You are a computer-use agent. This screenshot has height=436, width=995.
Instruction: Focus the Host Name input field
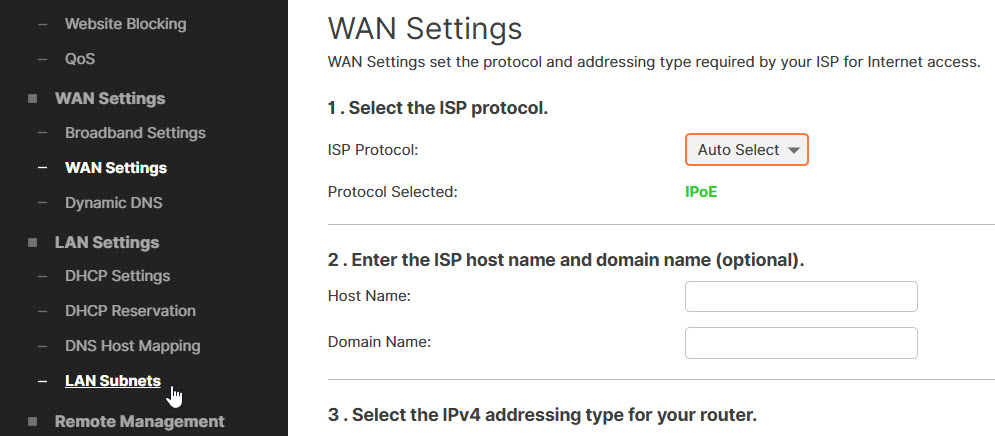point(800,297)
